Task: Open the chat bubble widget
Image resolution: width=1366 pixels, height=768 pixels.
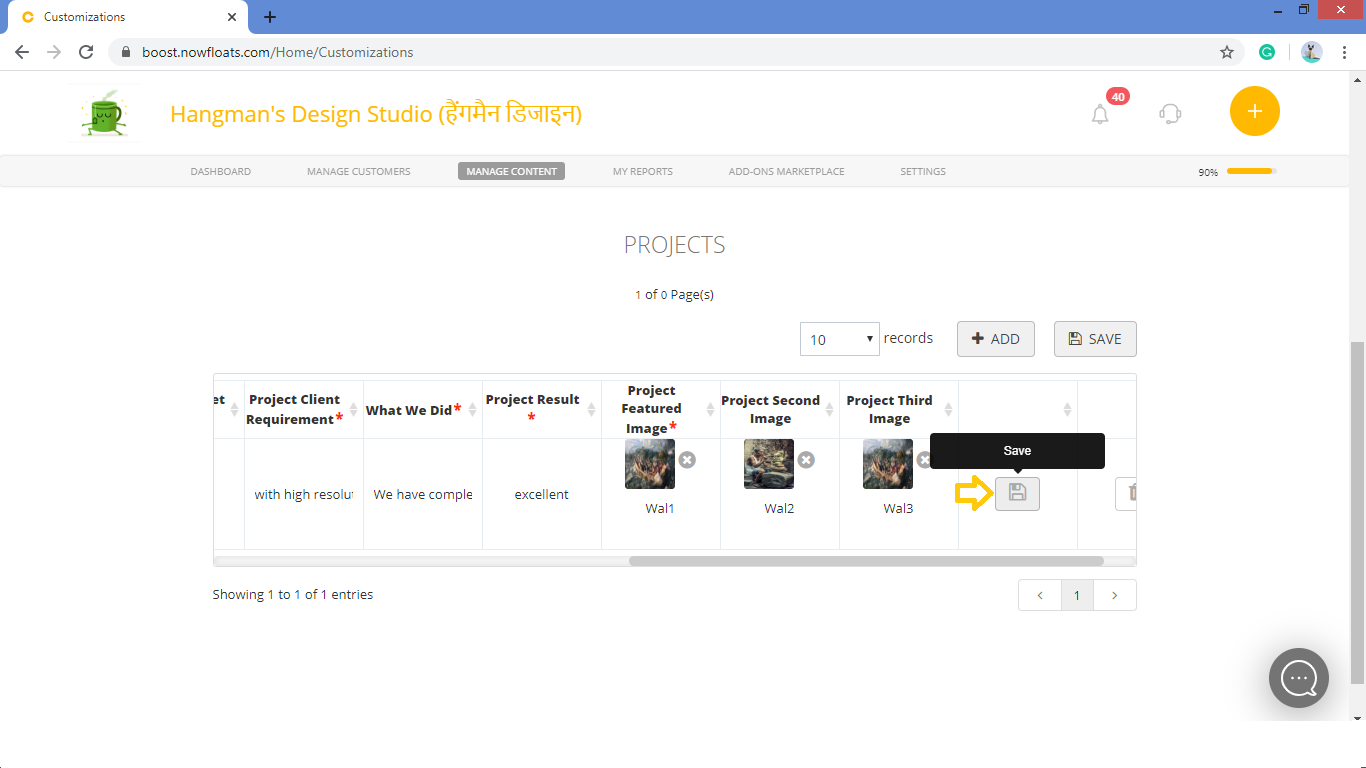Action: [1299, 678]
